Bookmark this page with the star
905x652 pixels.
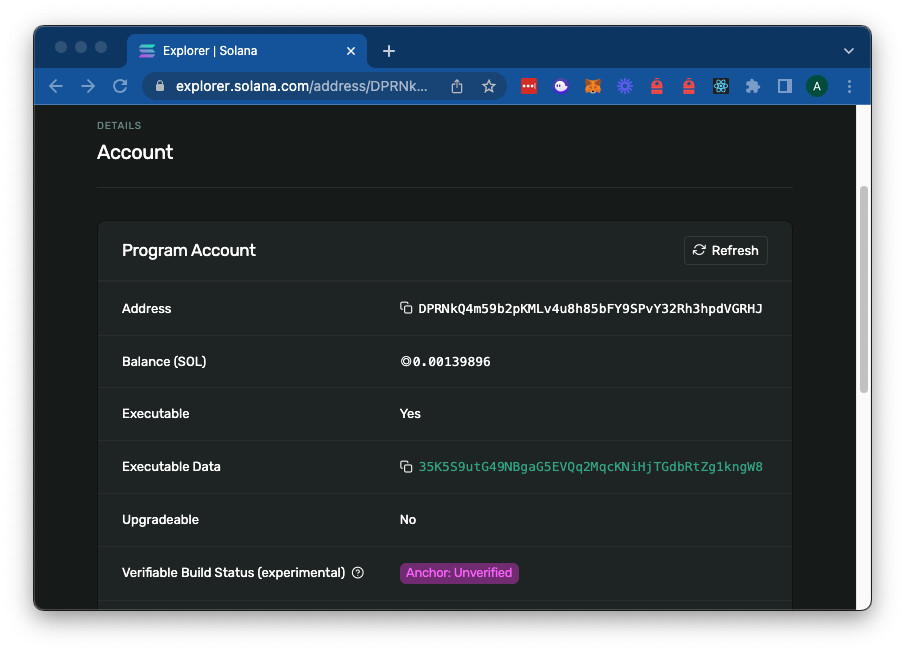489,87
